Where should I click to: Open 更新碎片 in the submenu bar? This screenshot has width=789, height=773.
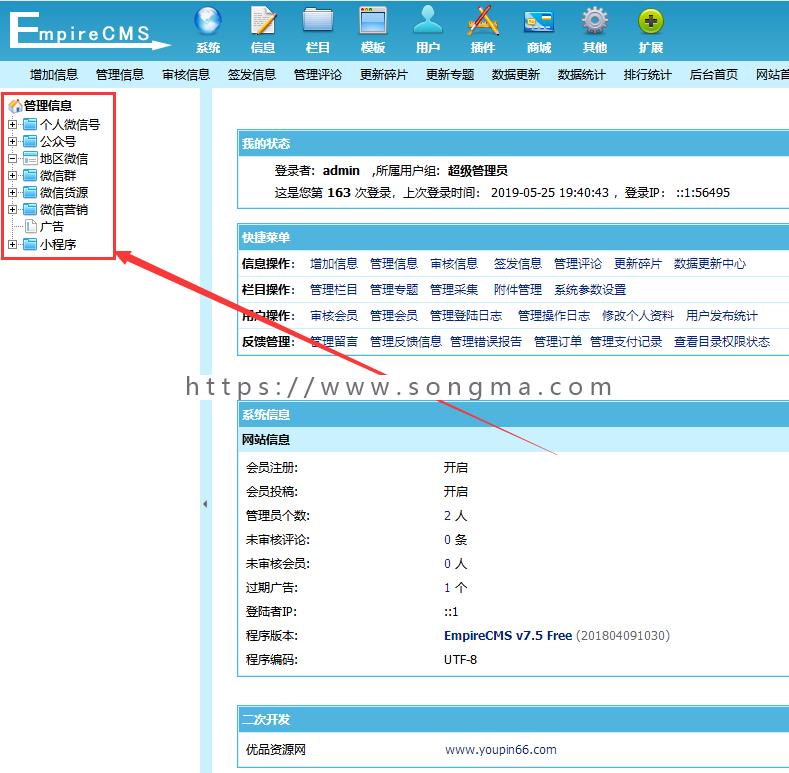point(383,75)
